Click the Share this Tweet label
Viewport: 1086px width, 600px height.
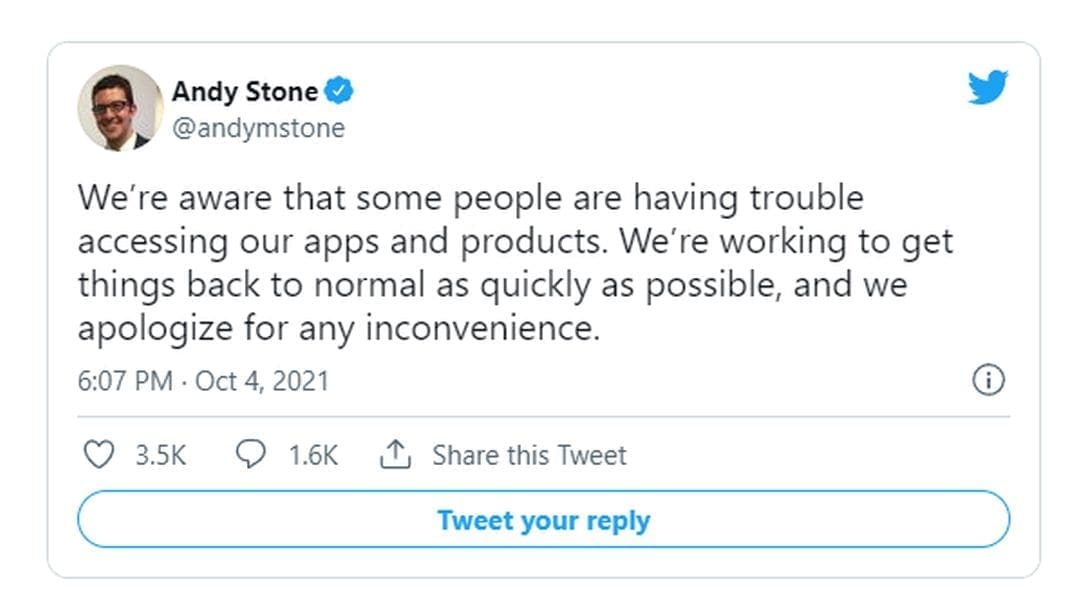pyautogui.click(x=529, y=455)
